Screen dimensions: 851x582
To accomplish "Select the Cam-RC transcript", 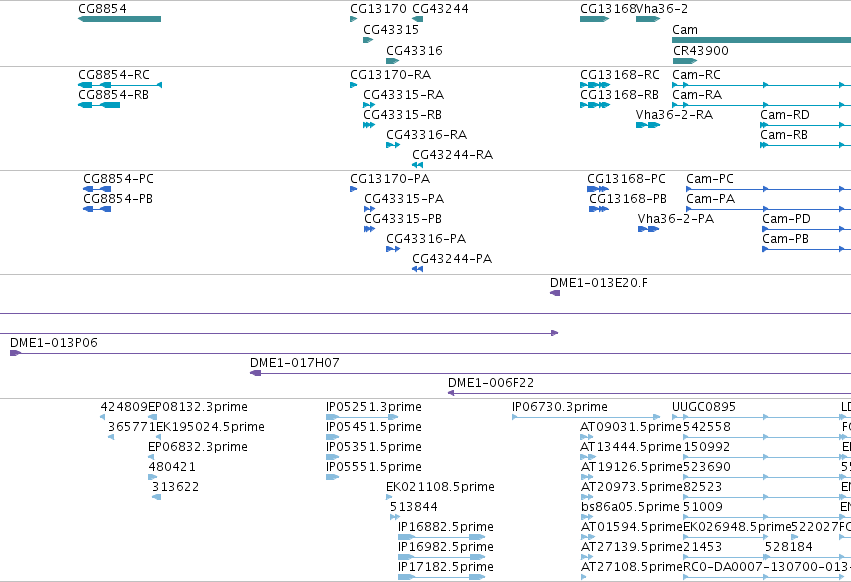I will pyautogui.click(x=761, y=85).
